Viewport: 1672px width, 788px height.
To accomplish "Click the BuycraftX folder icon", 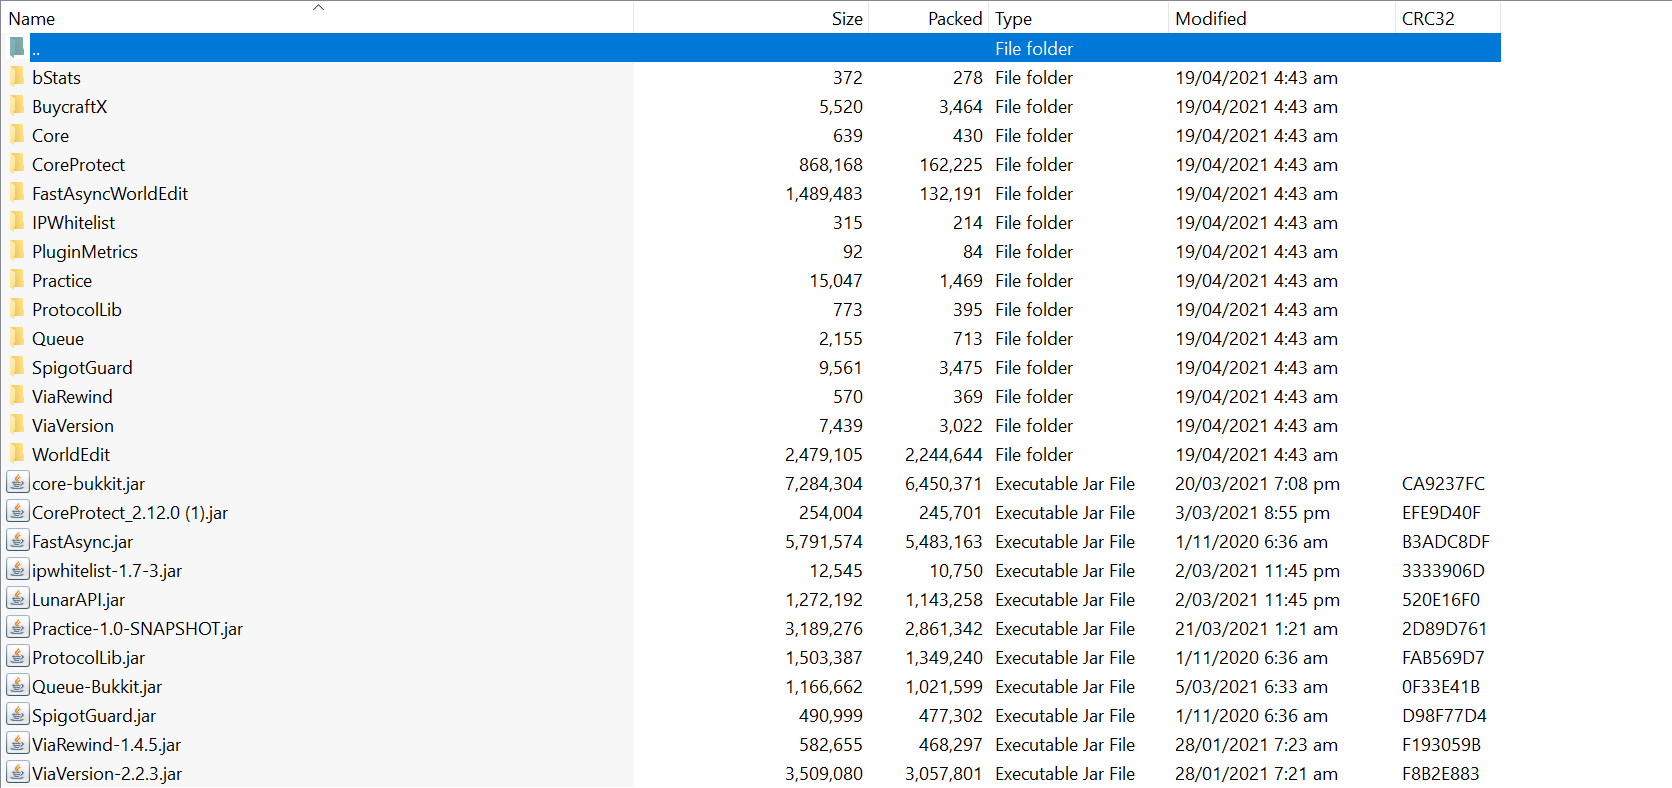I will (x=17, y=106).
